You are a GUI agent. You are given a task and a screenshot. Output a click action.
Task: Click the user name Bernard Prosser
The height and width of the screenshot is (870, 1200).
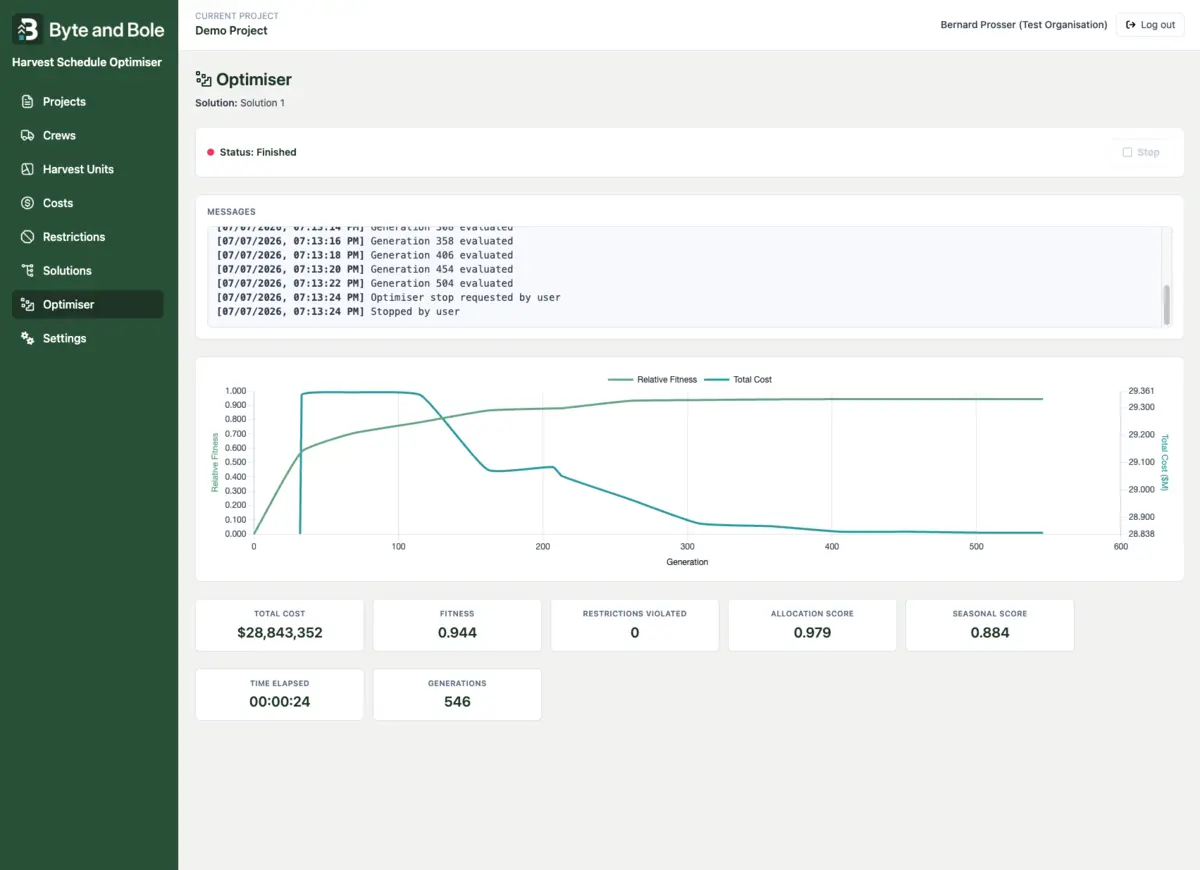(1024, 25)
